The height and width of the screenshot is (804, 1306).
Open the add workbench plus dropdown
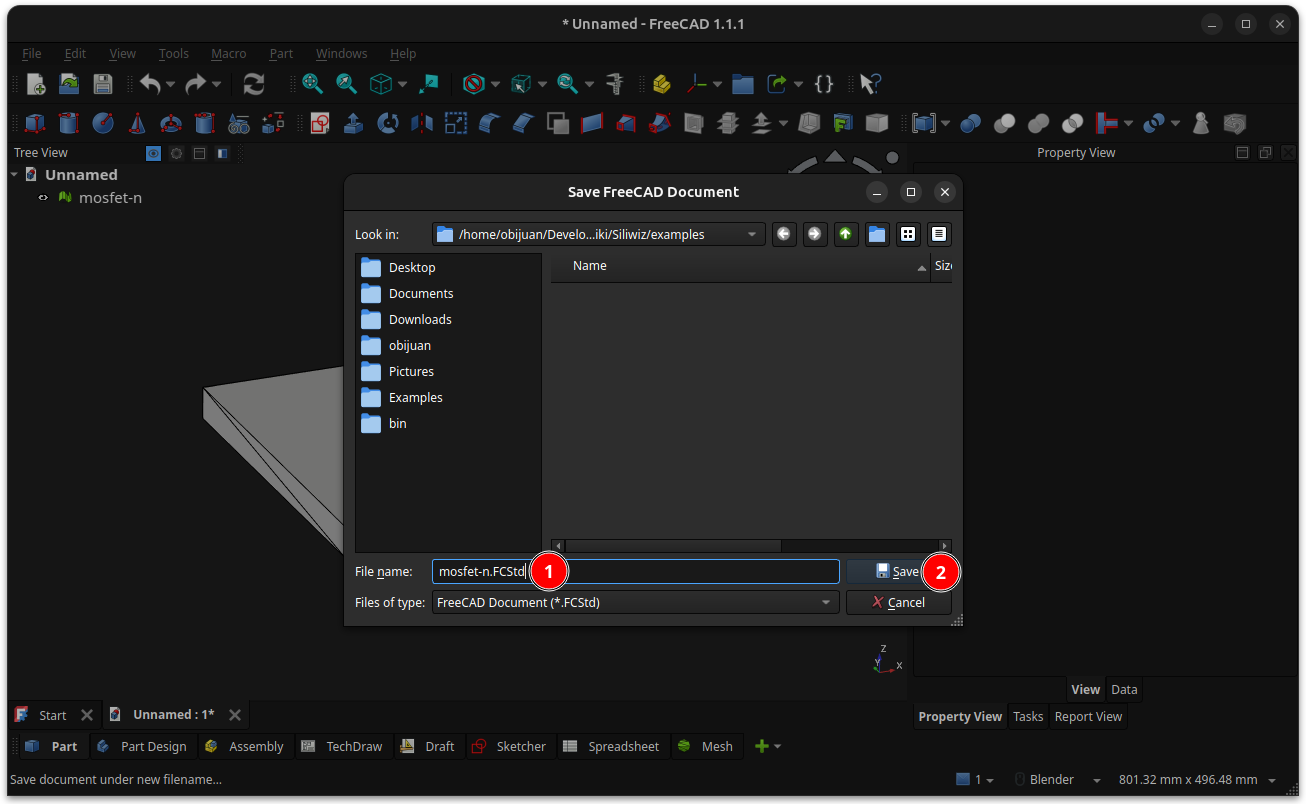point(768,746)
